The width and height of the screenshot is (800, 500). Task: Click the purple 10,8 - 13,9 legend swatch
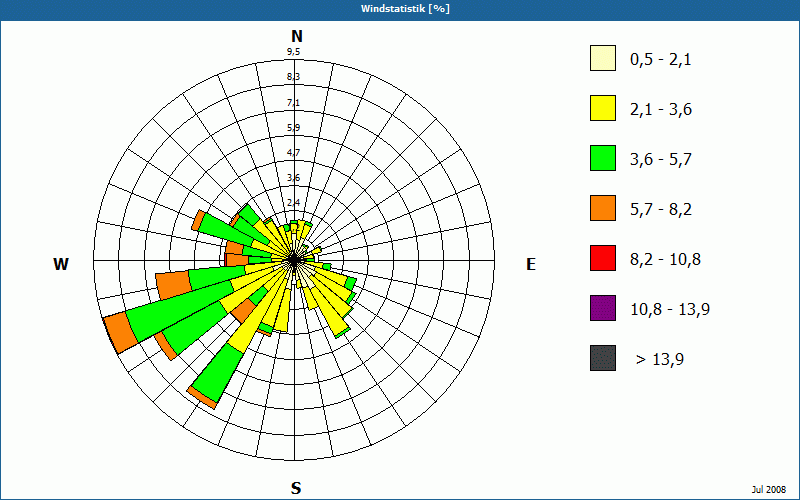pyautogui.click(x=603, y=308)
